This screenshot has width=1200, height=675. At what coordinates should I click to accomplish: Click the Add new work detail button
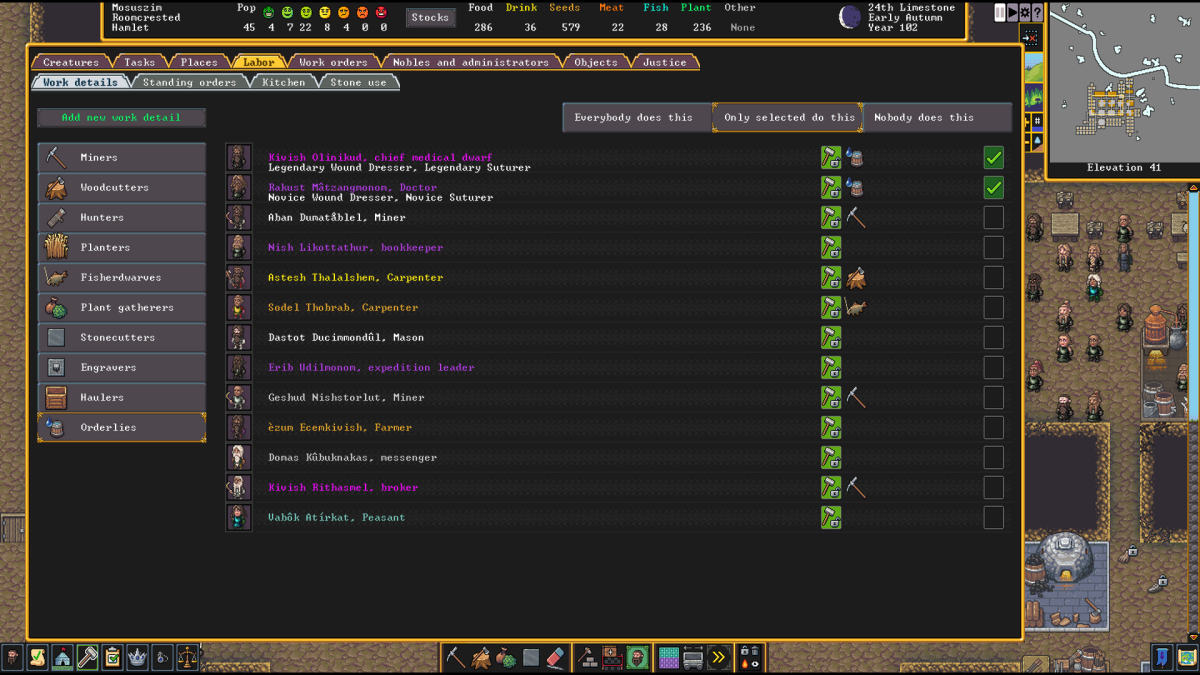click(x=121, y=117)
